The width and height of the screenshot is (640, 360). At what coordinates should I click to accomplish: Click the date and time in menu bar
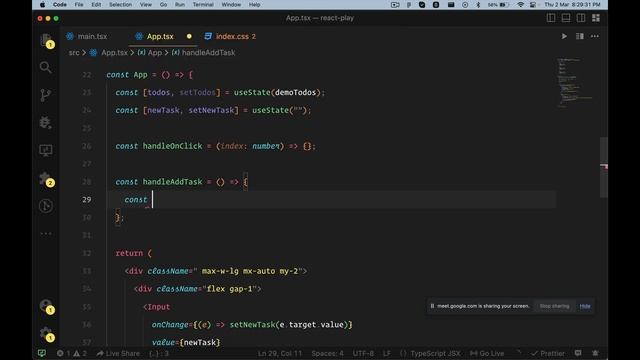click(572, 5)
